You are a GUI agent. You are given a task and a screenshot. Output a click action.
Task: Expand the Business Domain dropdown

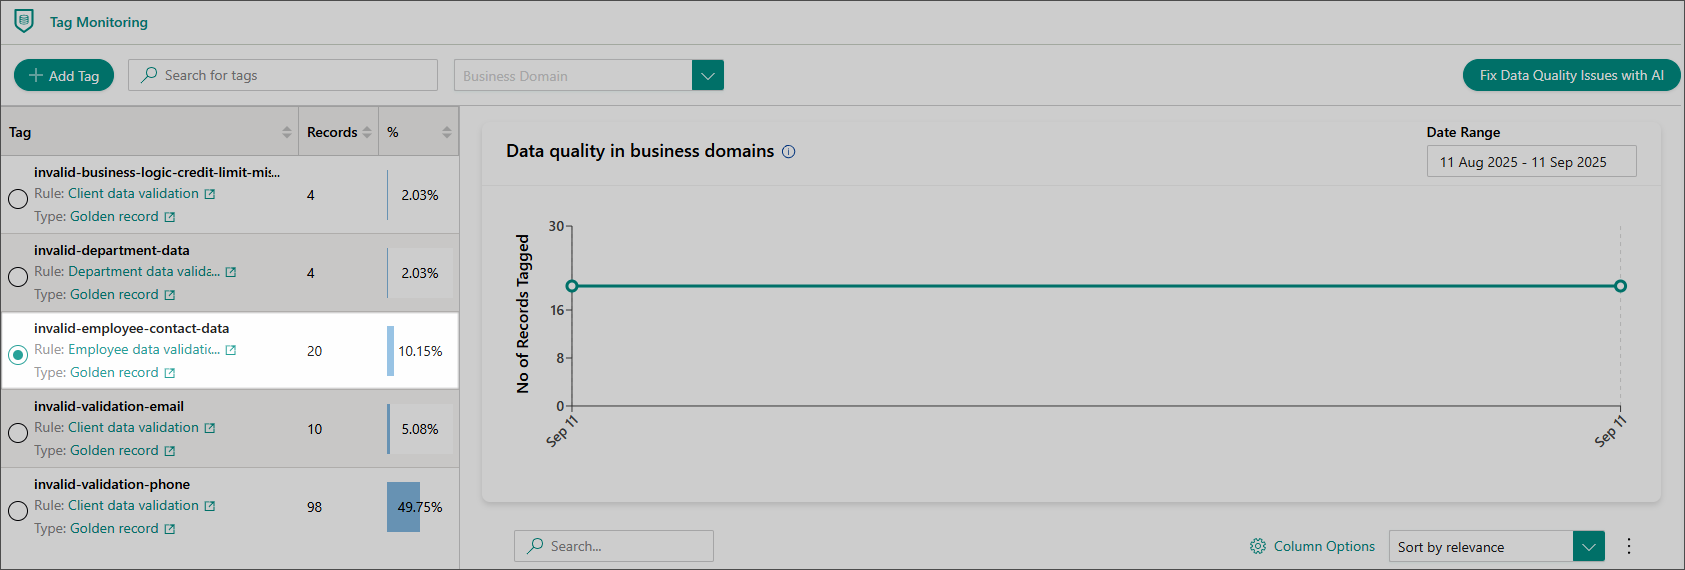(x=707, y=76)
